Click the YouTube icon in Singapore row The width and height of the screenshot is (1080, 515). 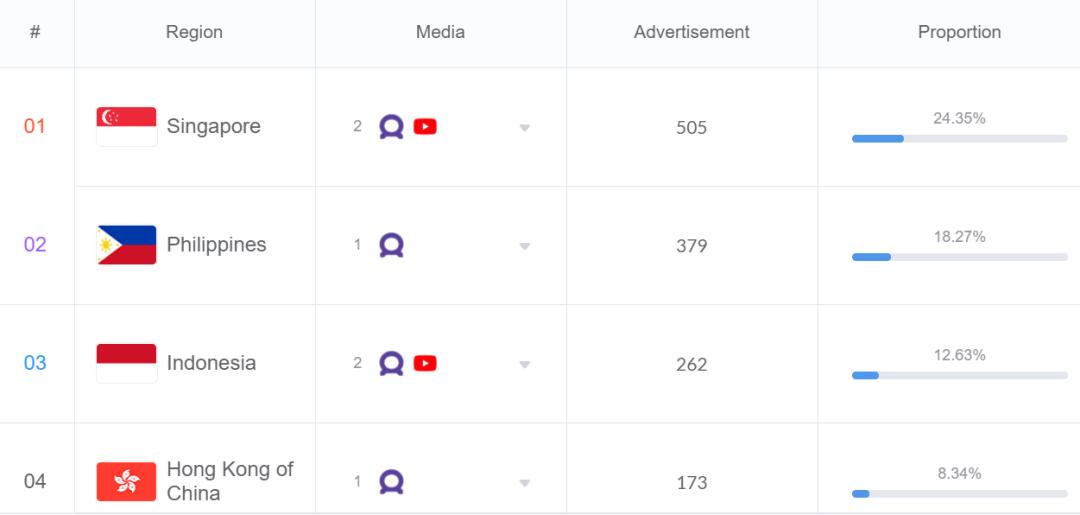point(425,127)
